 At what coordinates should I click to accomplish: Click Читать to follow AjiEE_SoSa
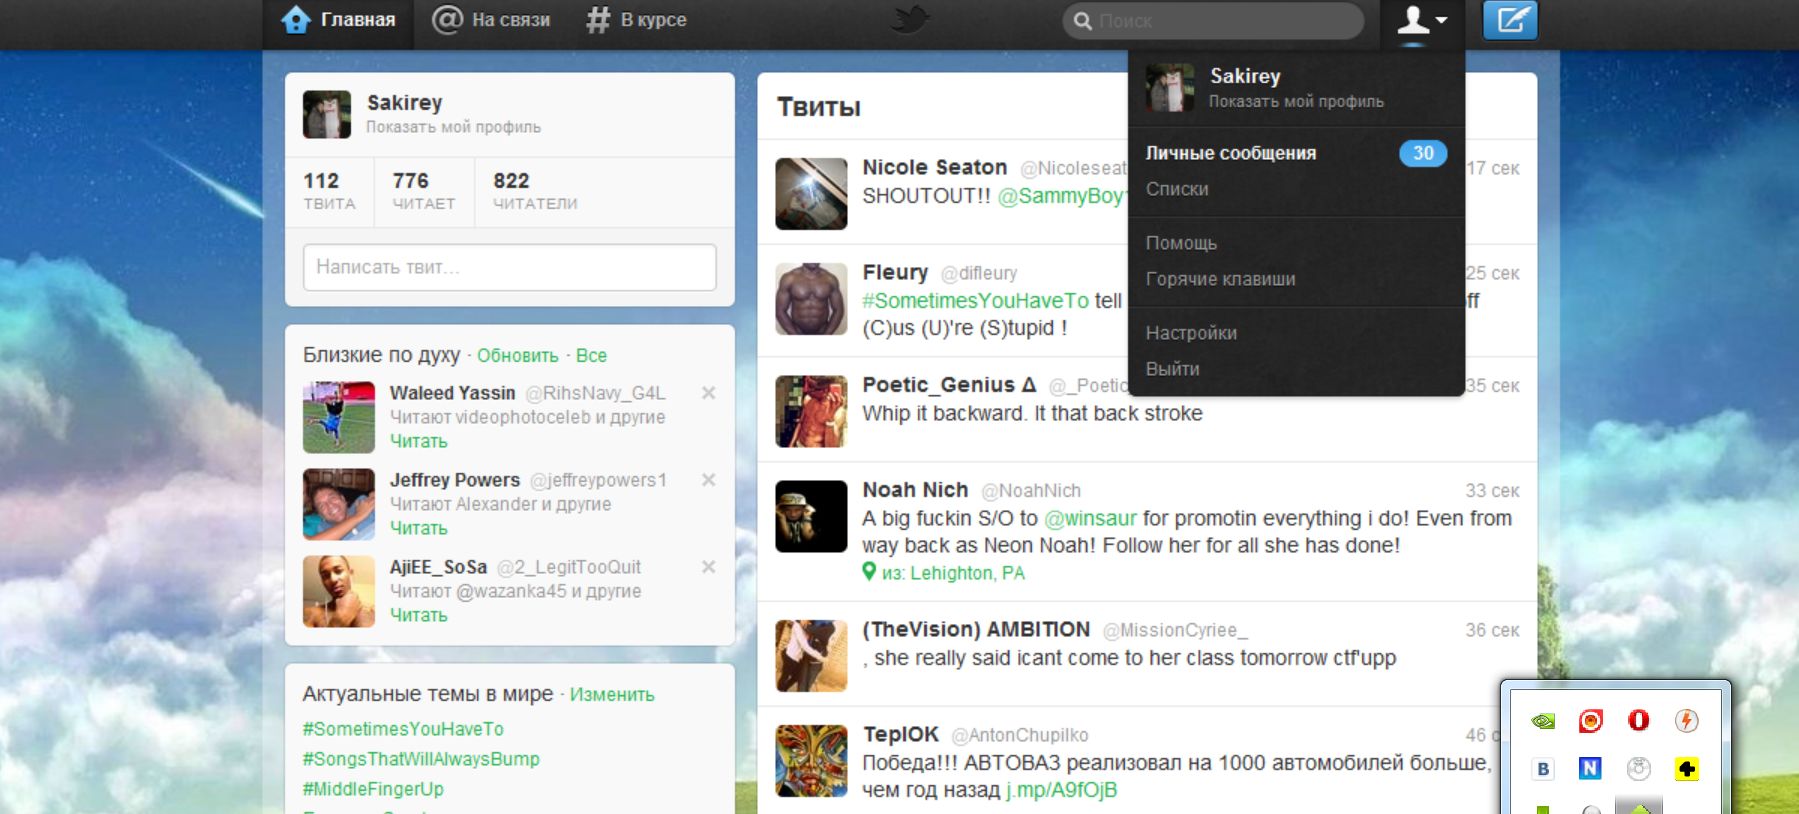418,616
